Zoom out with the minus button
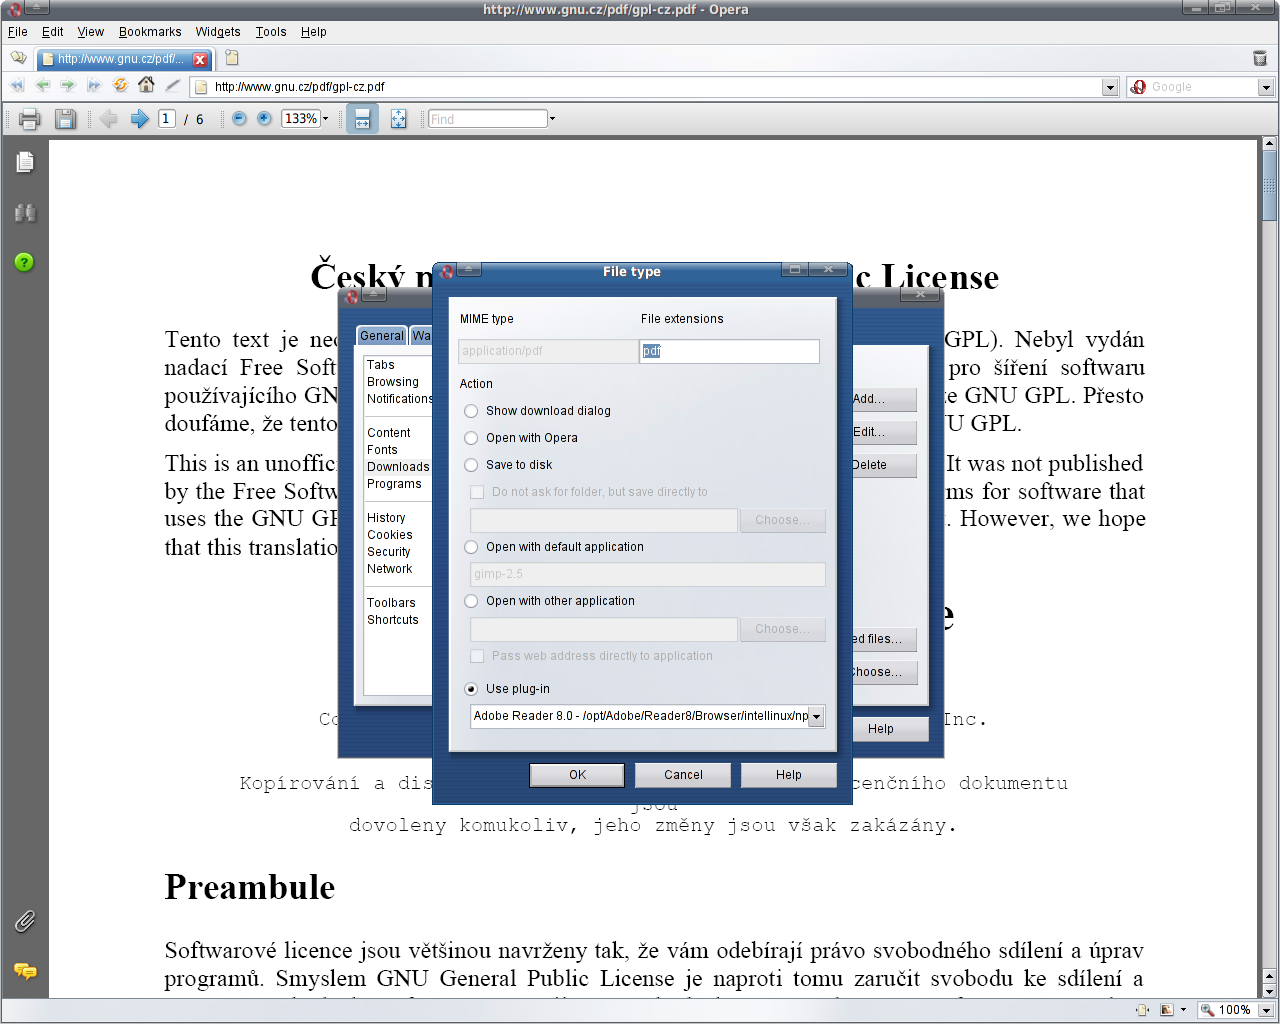Image resolution: width=1280 pixels, height=1024 pixels. click(239, 118)
